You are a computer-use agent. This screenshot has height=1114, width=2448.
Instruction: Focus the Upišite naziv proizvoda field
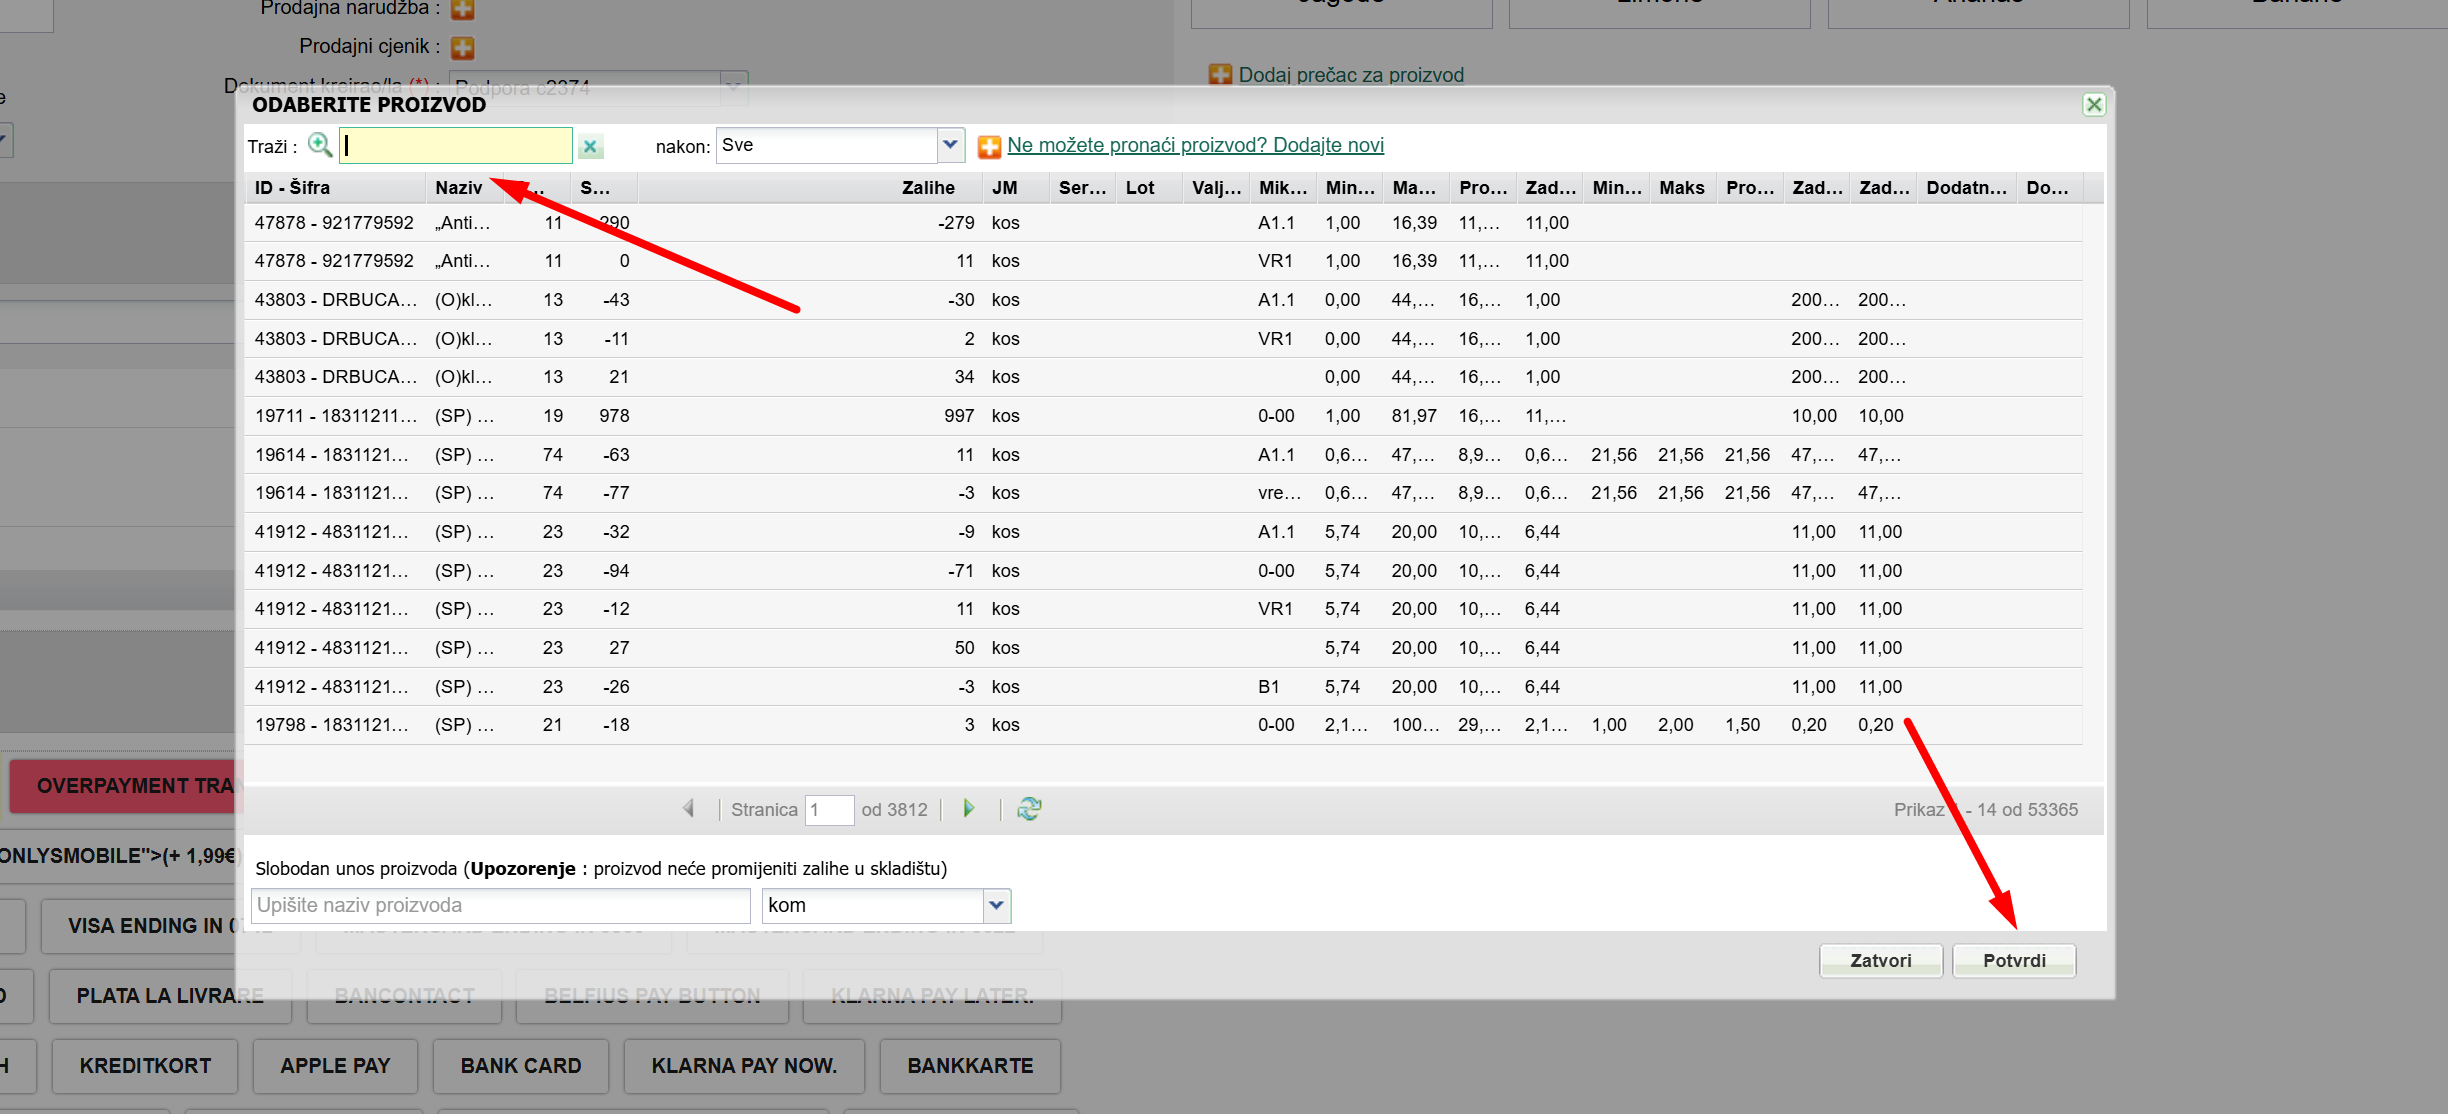pos(500,905)
